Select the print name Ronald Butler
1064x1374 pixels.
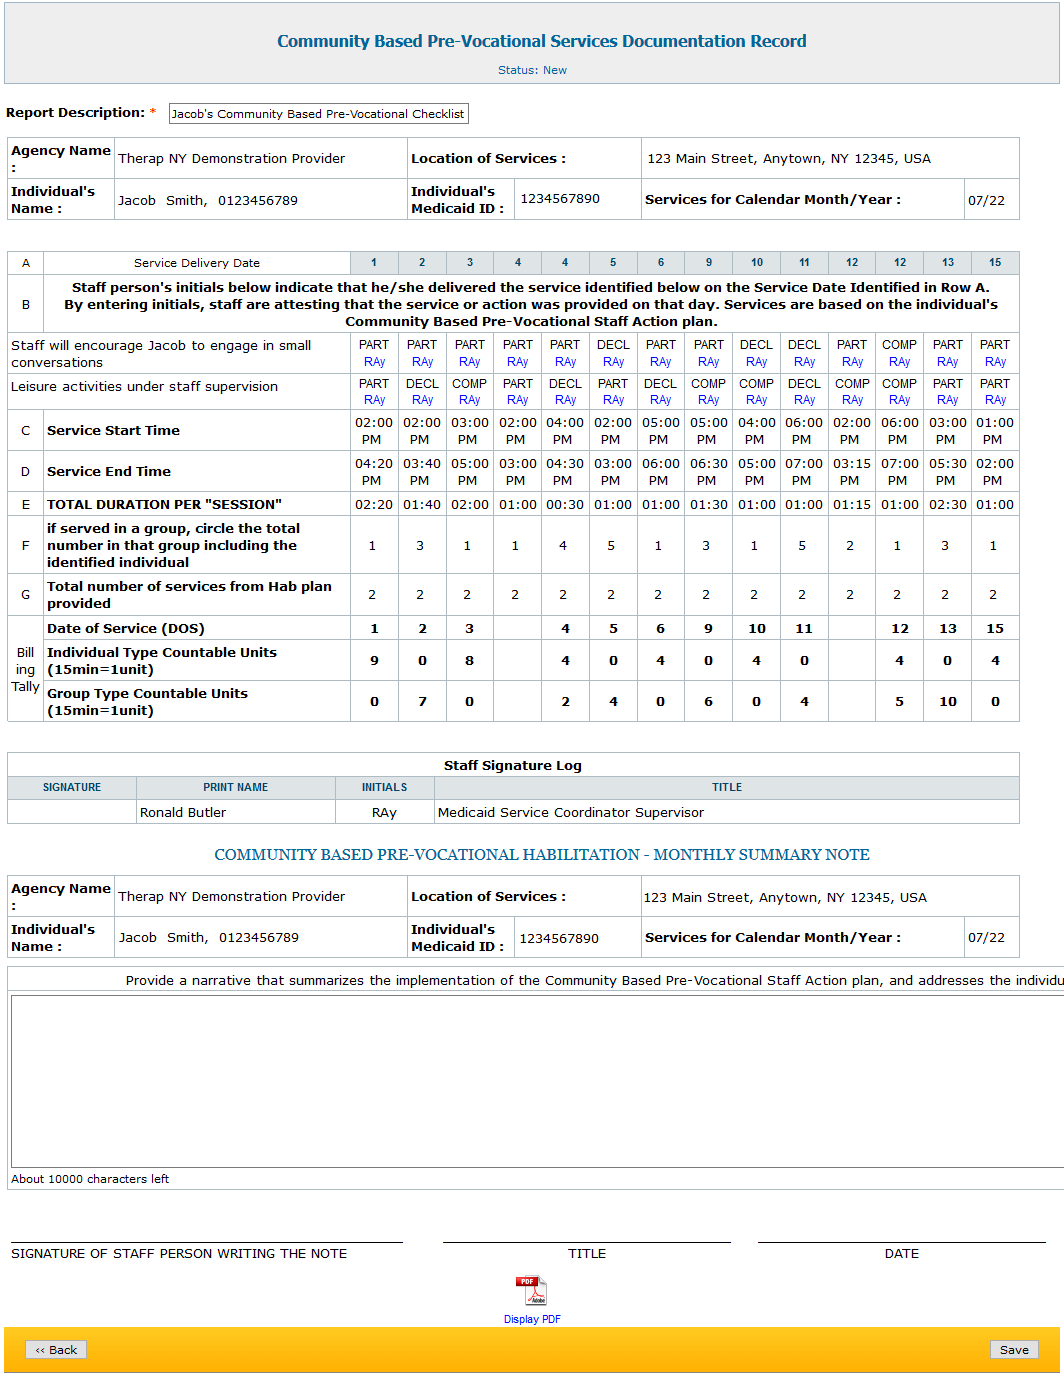click(183, 813)
